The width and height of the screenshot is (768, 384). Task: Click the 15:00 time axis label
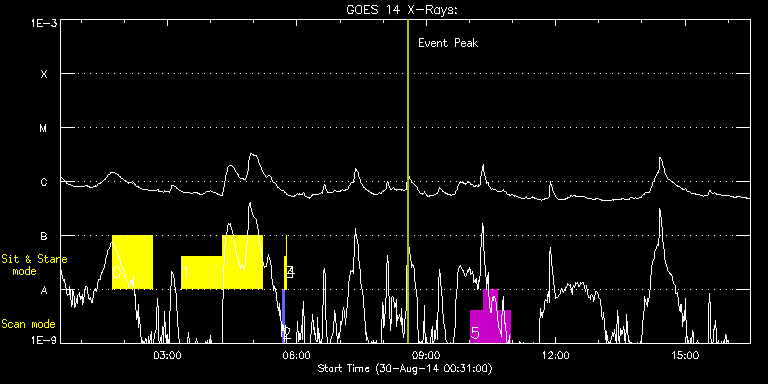pos(686,355)
